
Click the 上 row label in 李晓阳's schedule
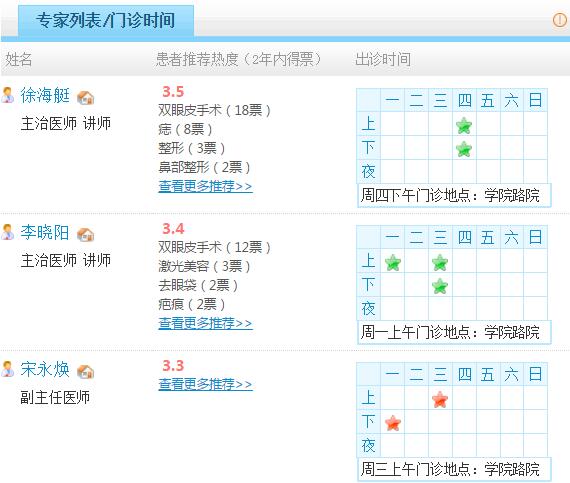point(369,261)
